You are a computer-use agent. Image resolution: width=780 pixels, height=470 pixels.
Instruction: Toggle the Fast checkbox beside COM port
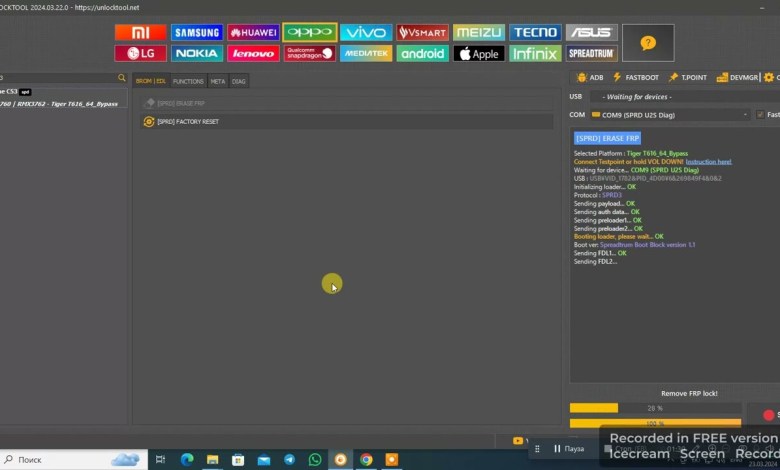click(760, 115)
